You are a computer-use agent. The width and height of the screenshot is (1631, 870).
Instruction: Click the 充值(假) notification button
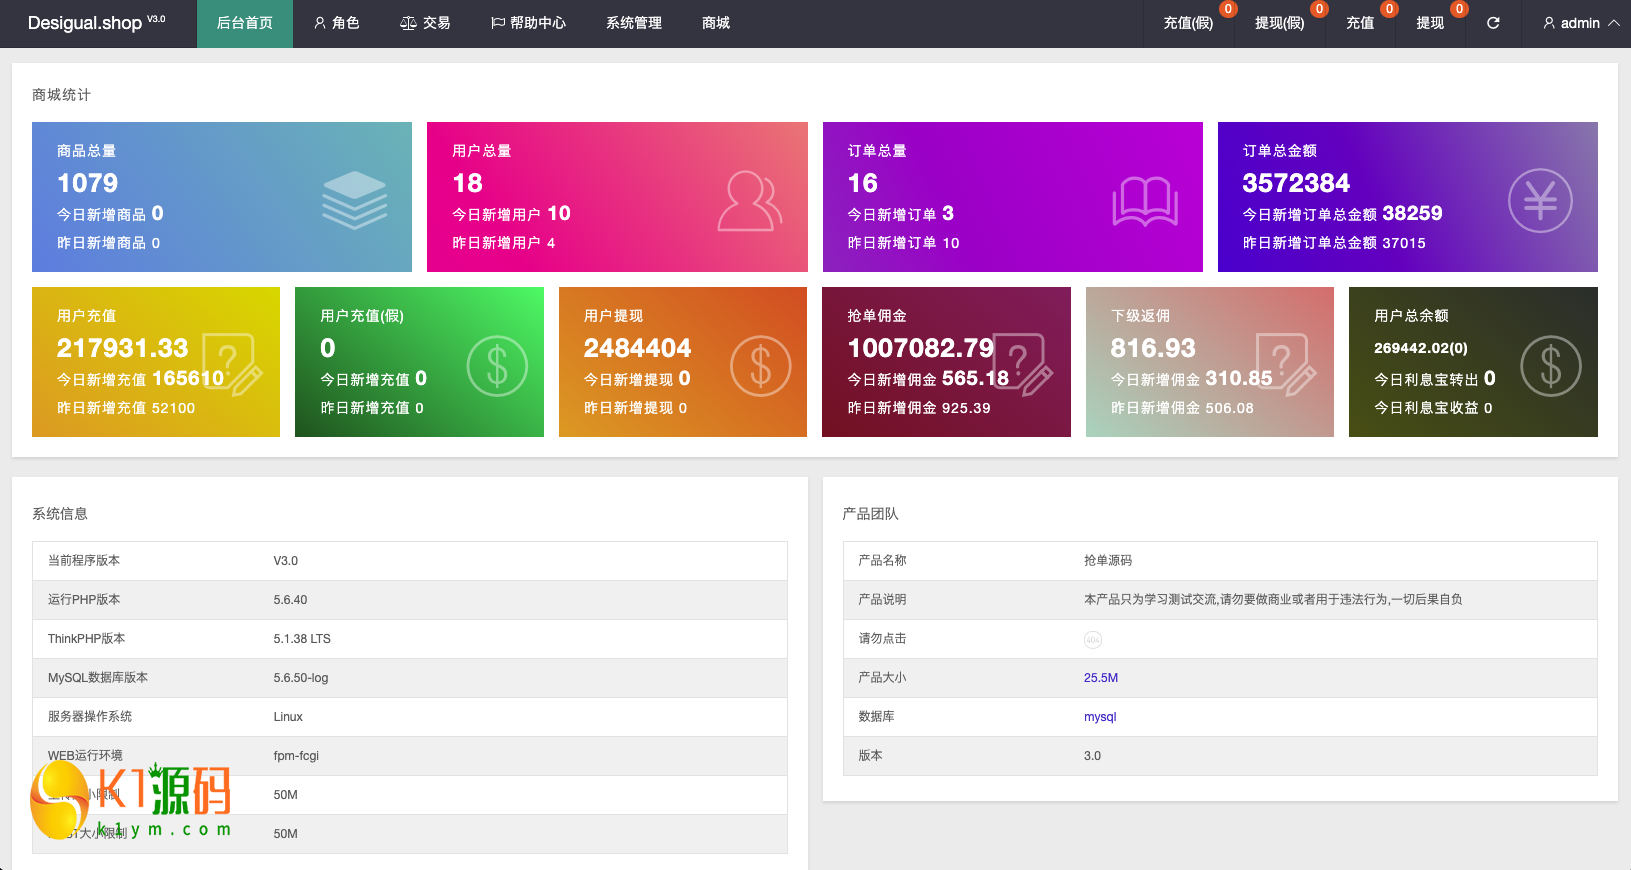1188,23
